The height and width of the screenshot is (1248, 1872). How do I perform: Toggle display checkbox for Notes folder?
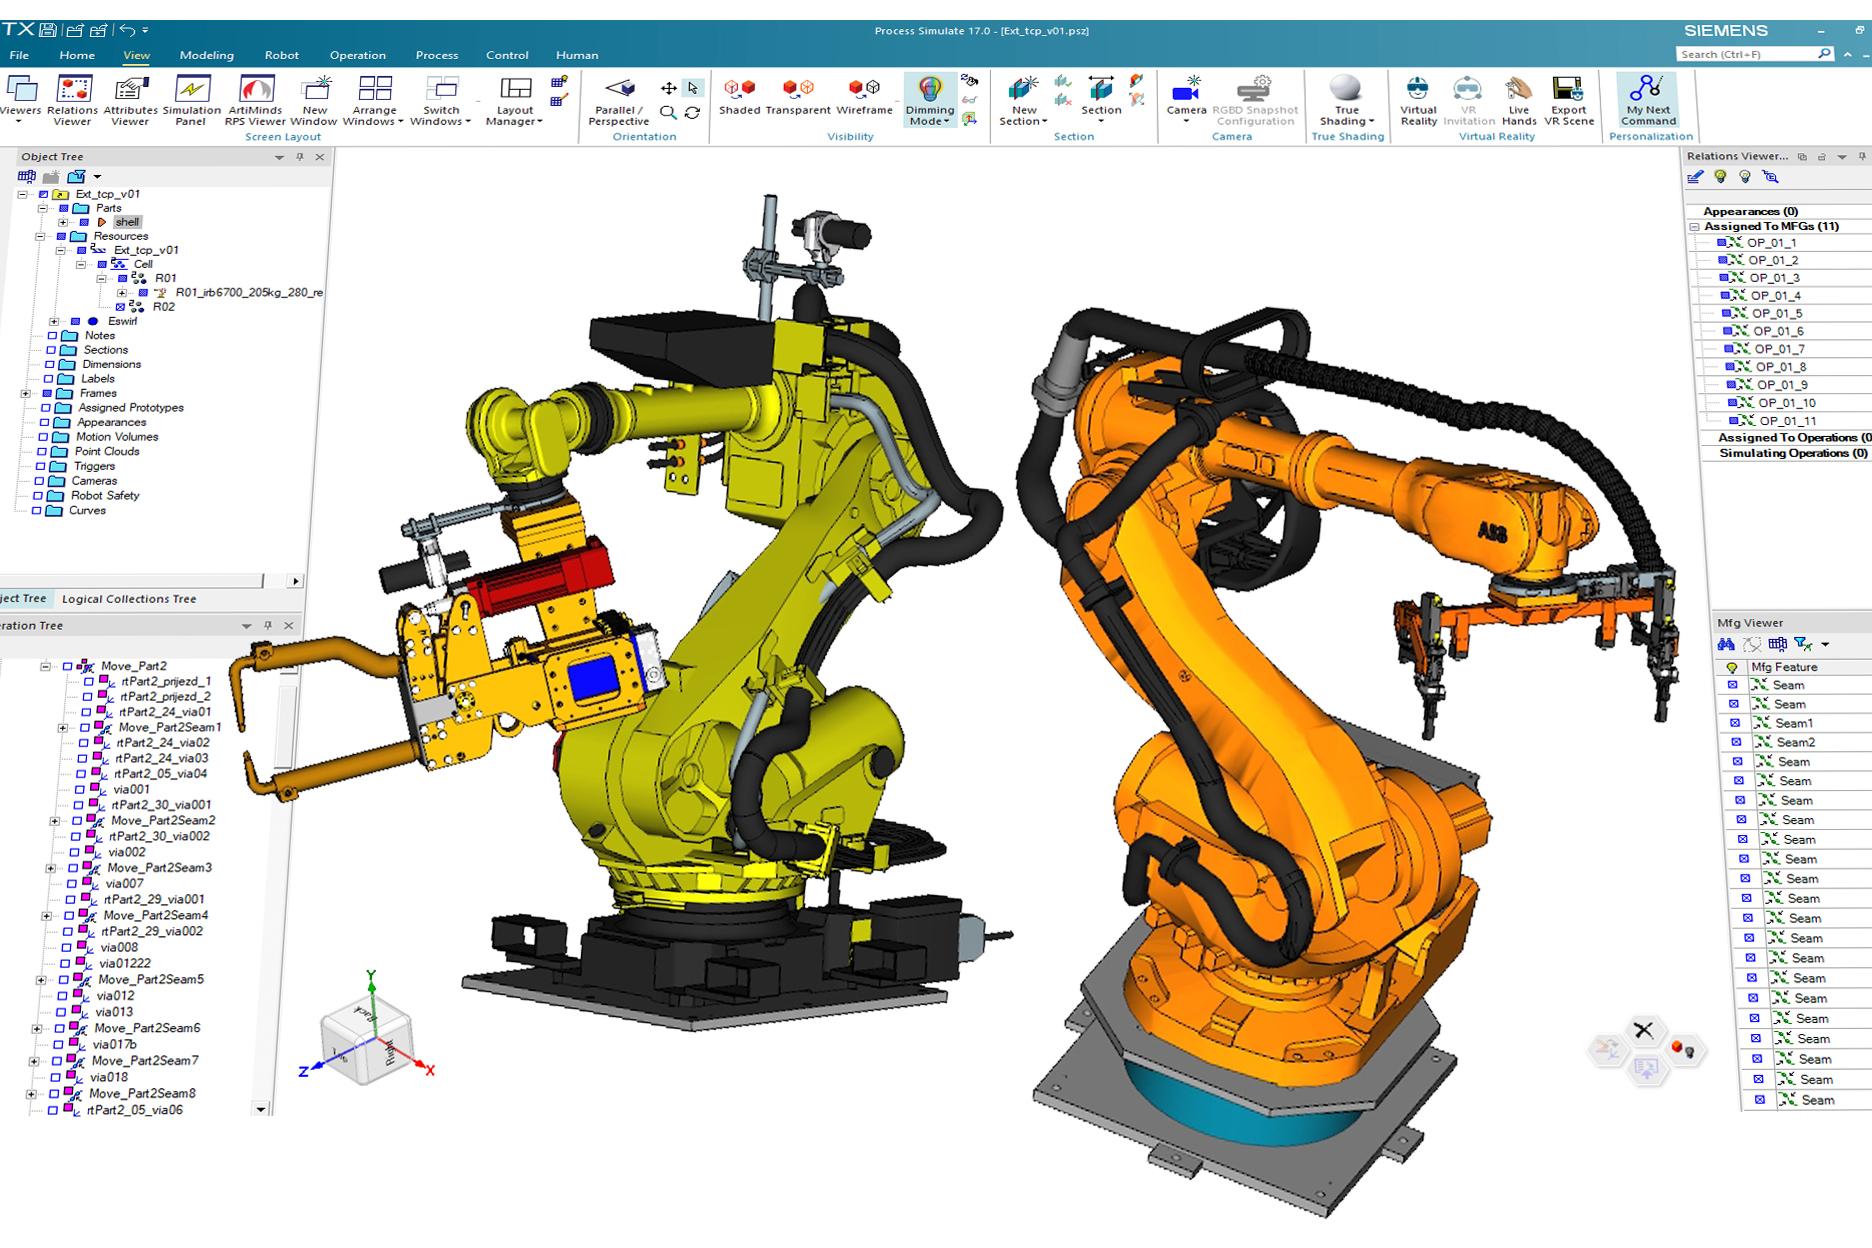pyautogui.click(x=52, y=336)
